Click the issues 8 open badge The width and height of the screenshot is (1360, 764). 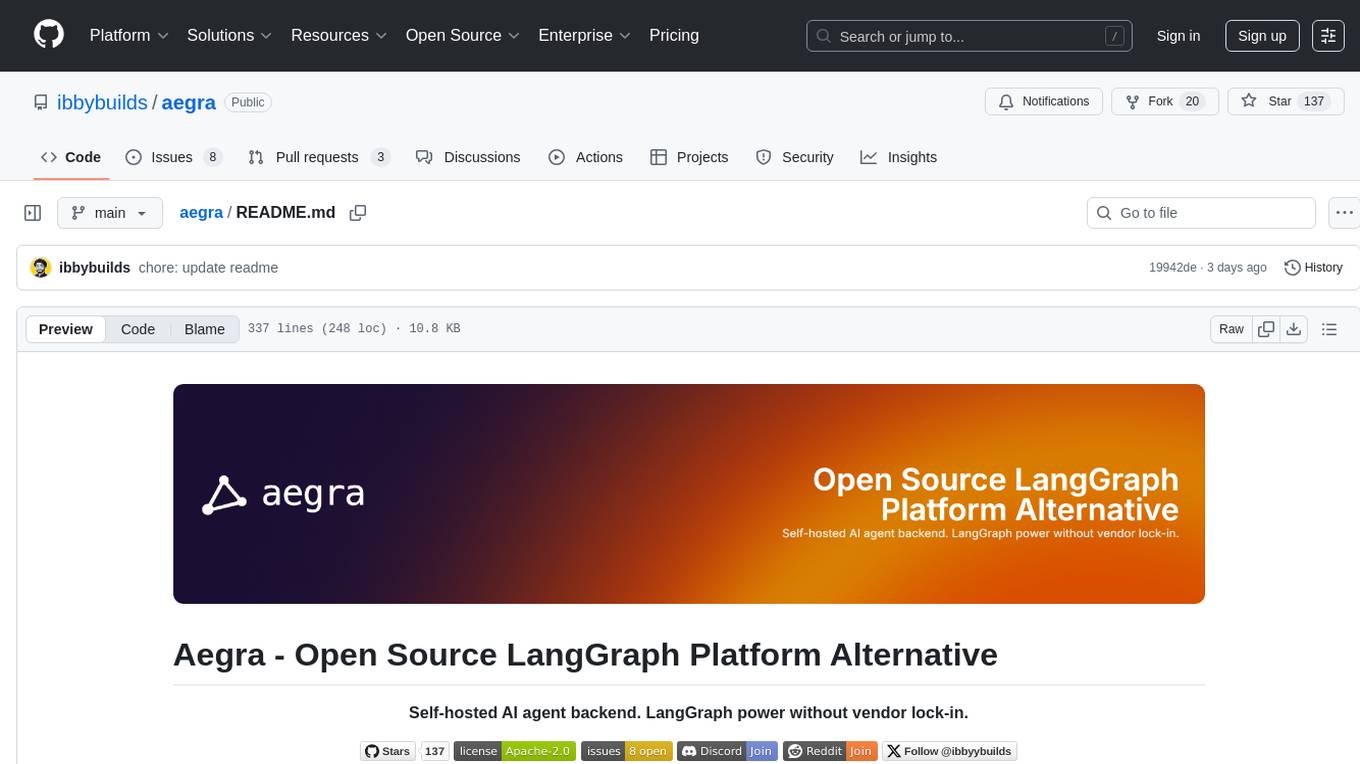(627, 751)
